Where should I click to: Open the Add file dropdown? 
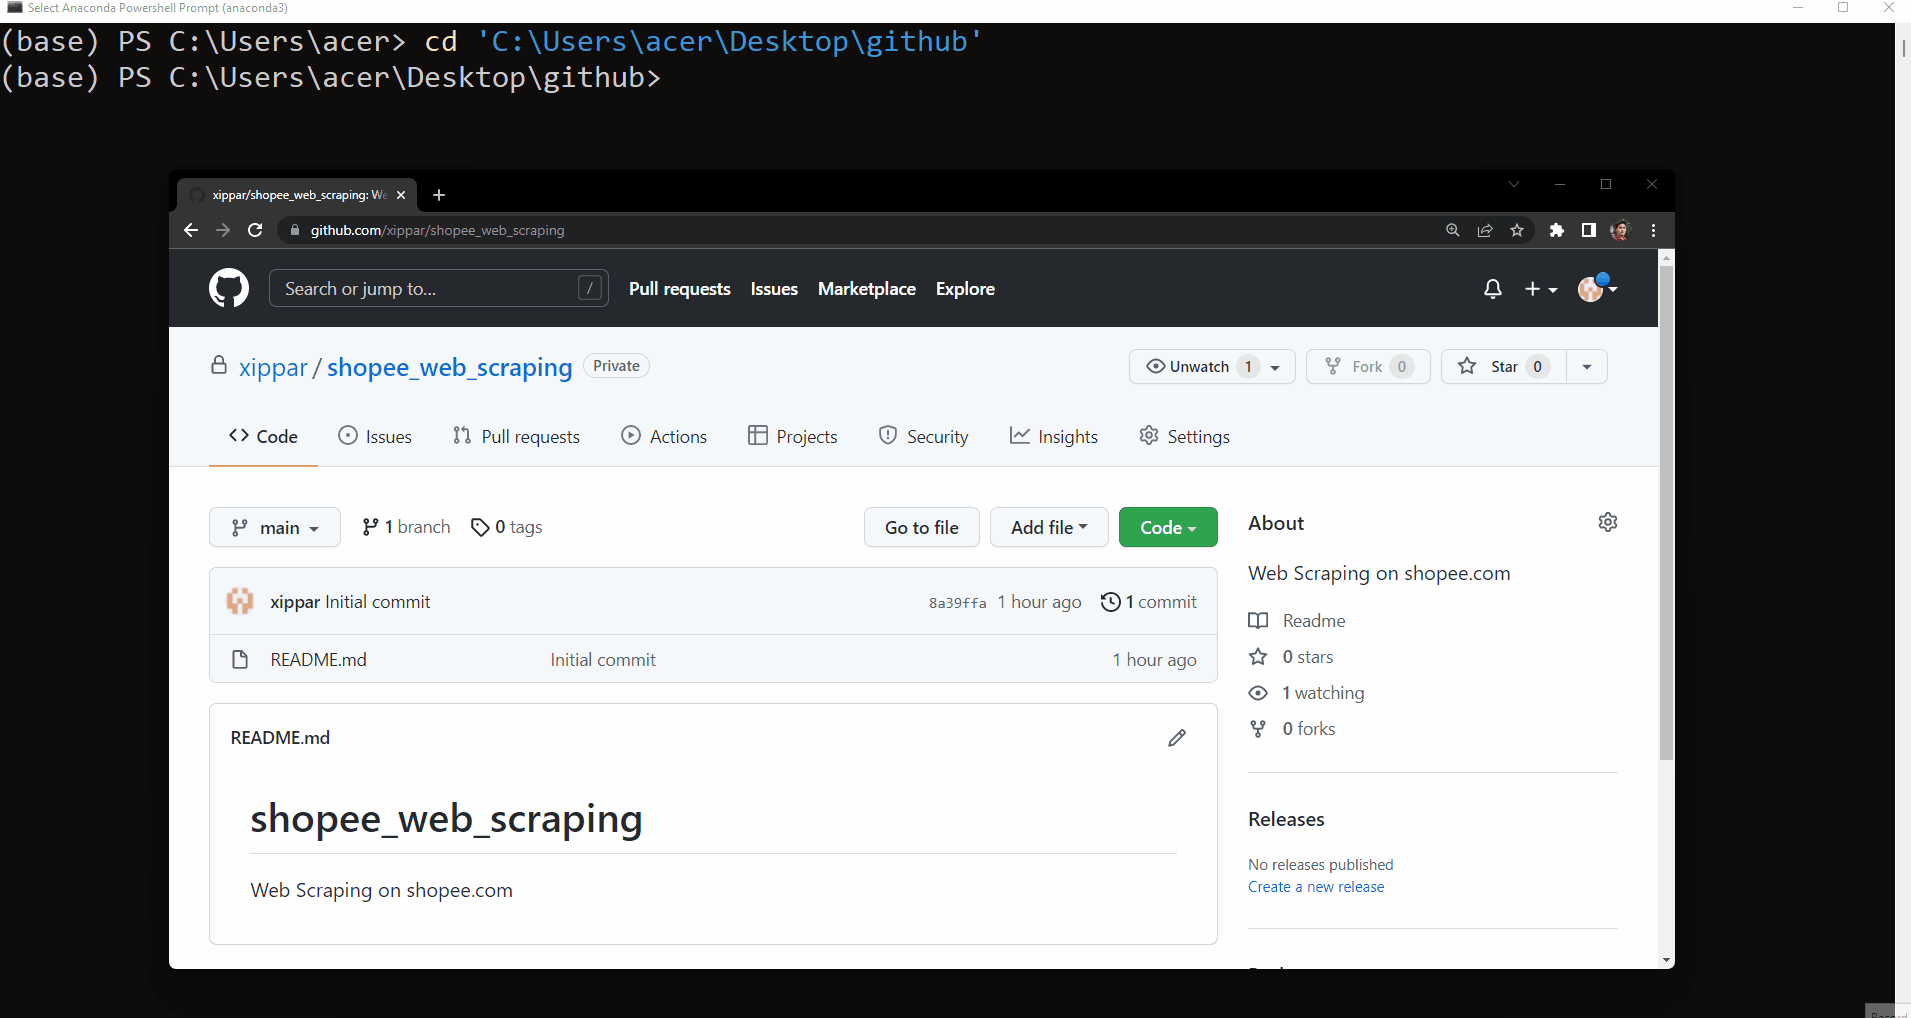(x=1048, y=527)
